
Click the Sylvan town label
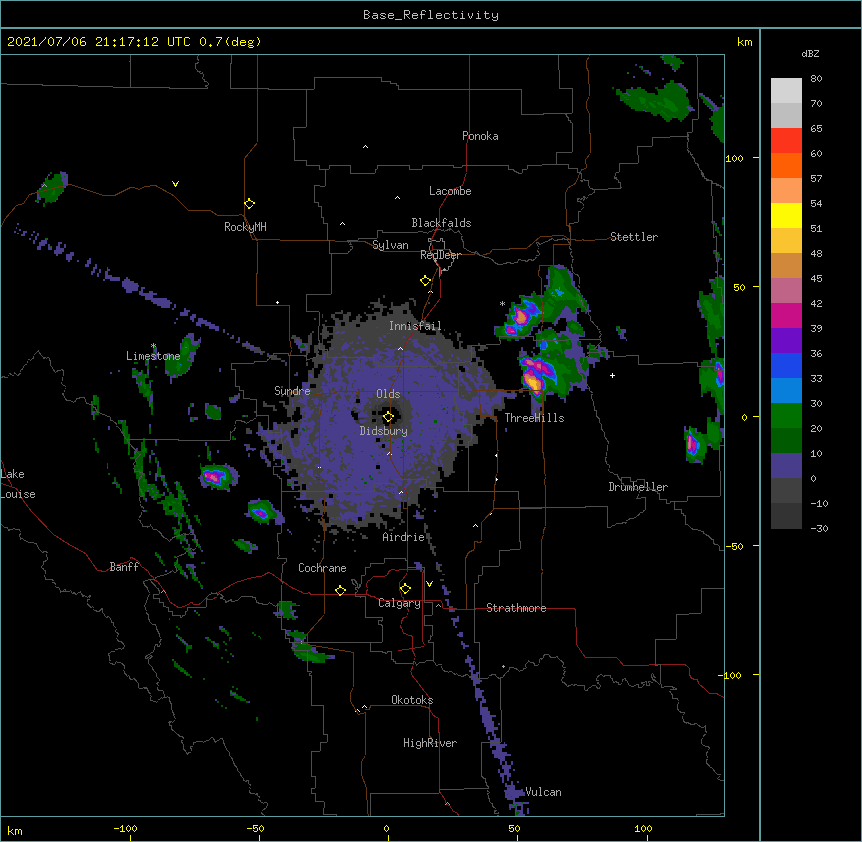point(390,245)
